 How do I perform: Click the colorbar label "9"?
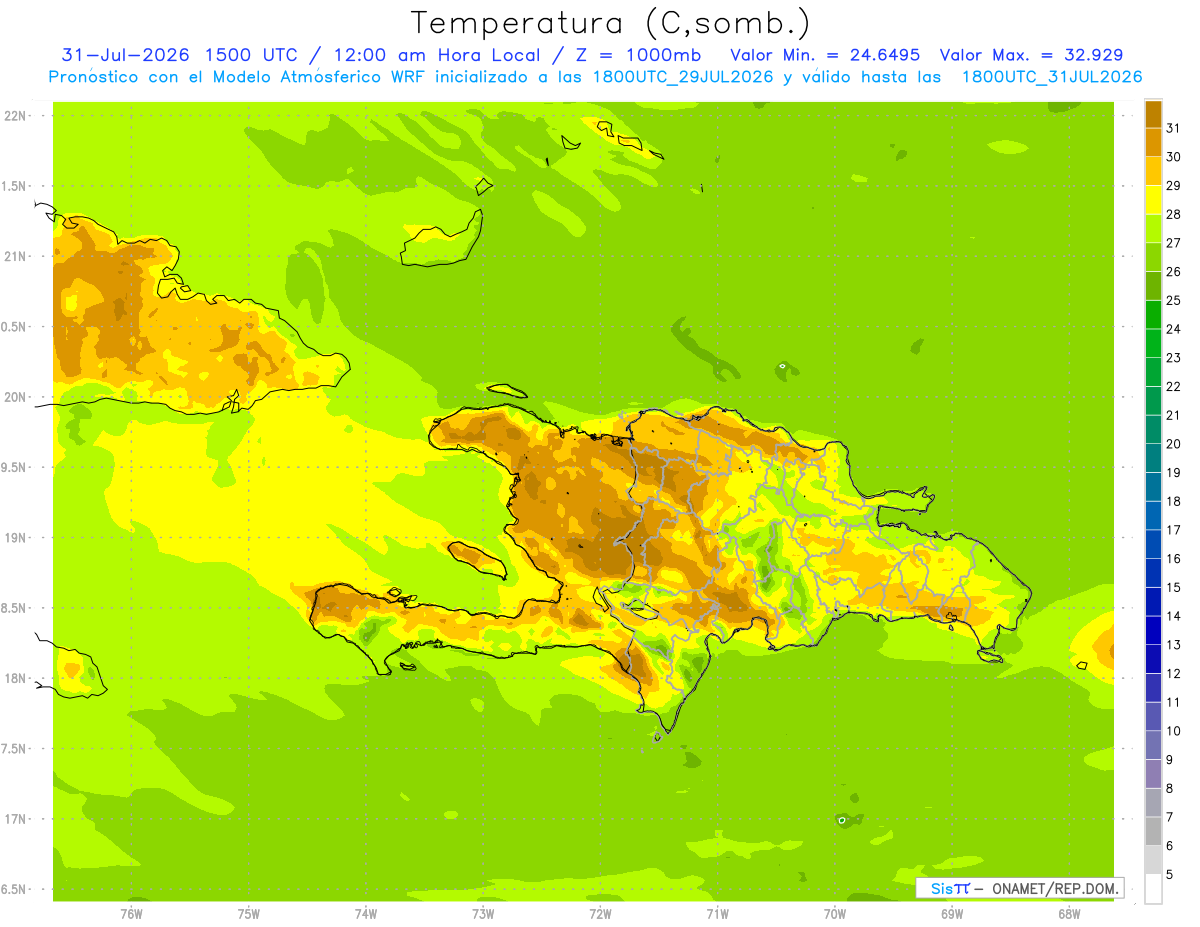click(x=1170, y=760)
